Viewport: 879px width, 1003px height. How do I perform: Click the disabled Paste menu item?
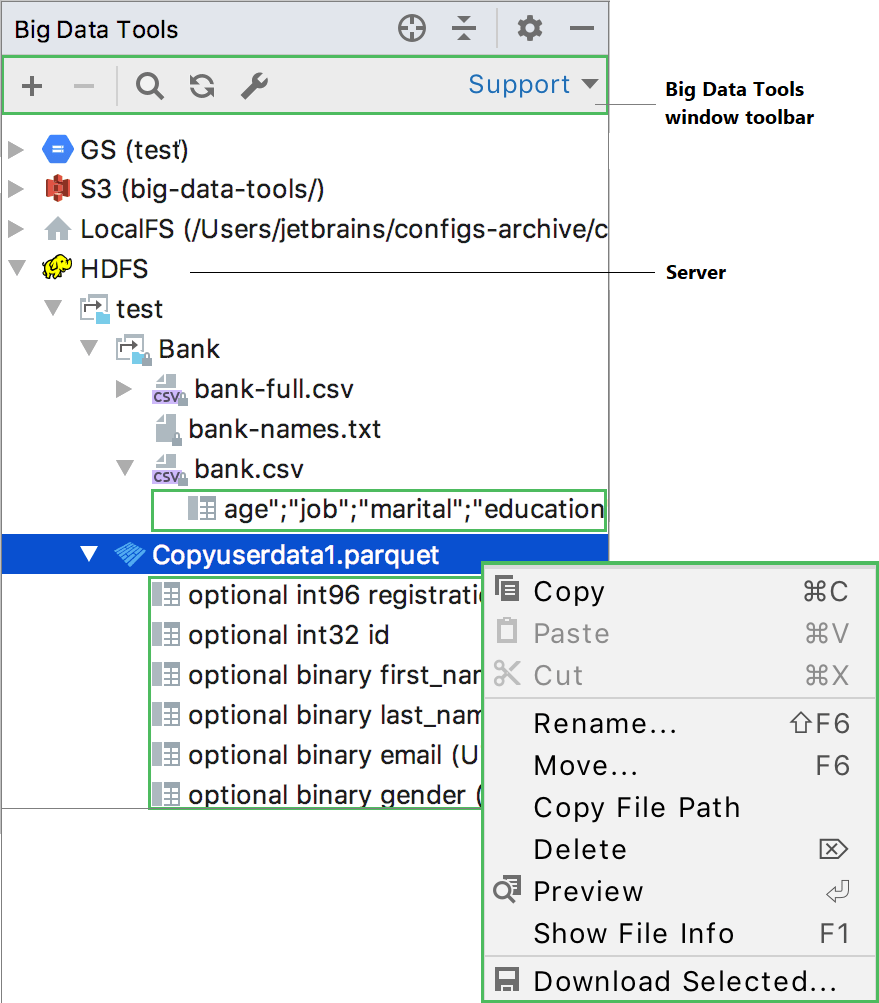pyautogui.click(x=680, y=633)
